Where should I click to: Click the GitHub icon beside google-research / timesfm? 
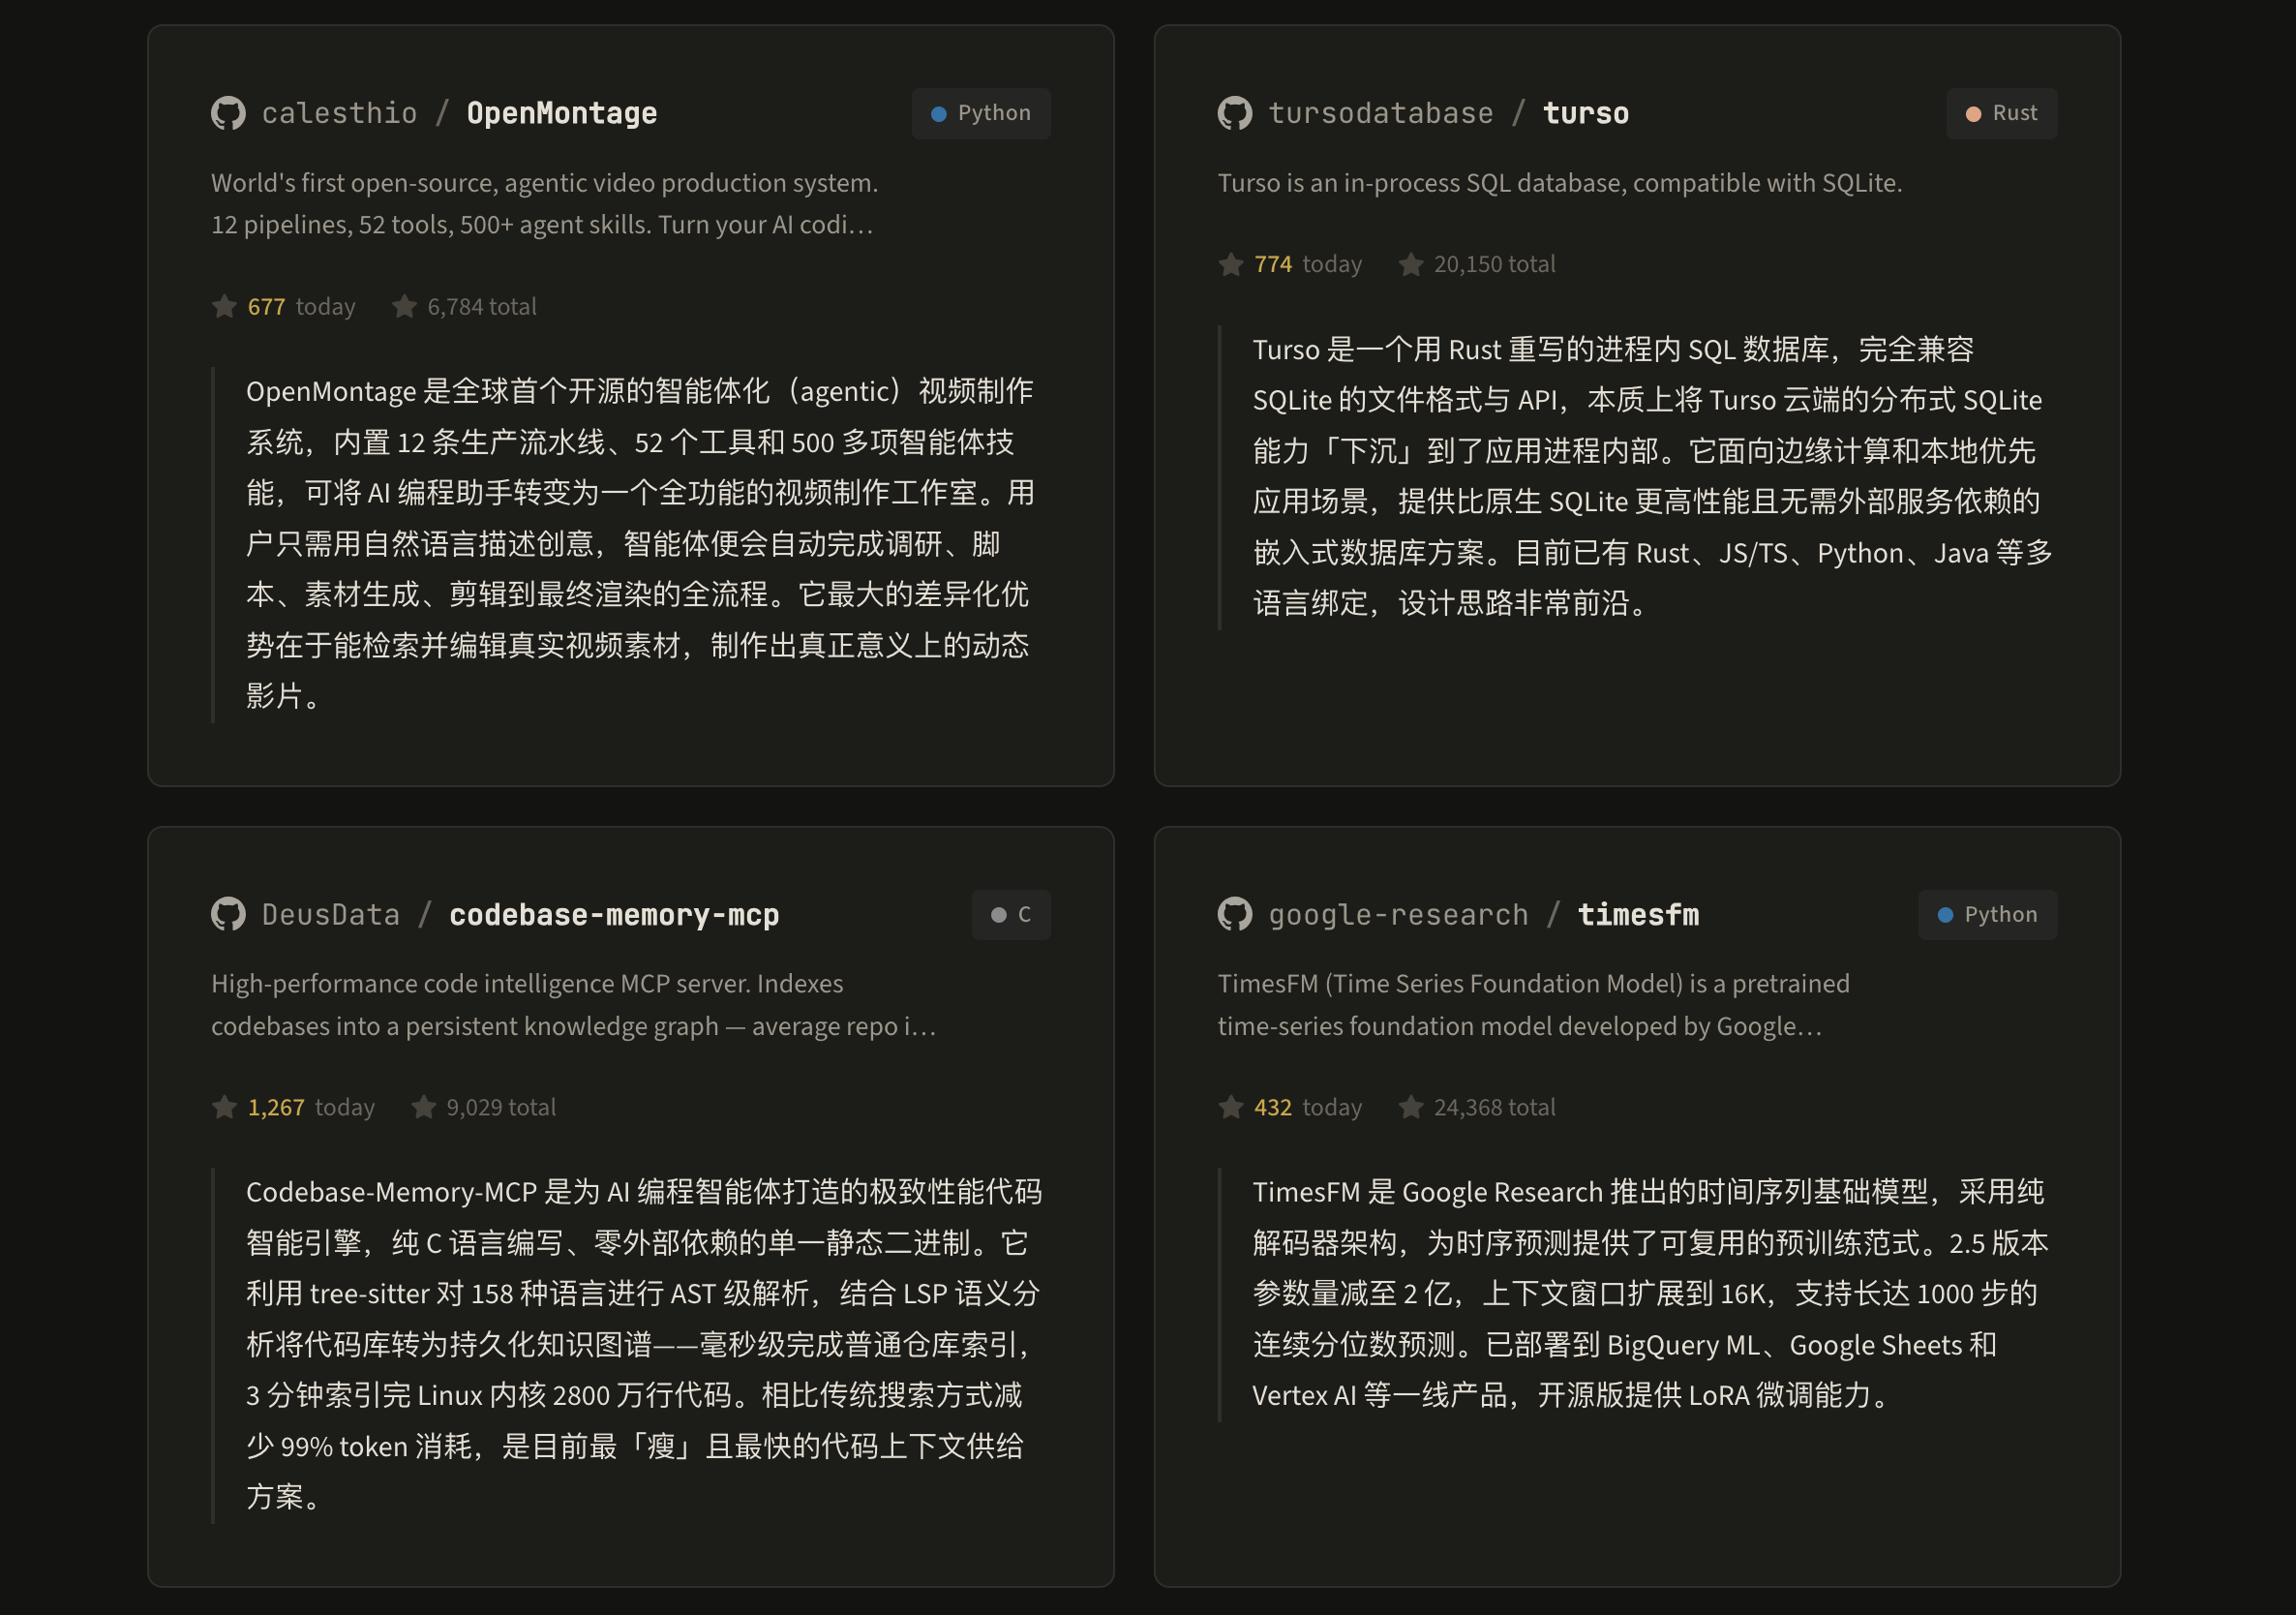pyautogui.click(x=1235, y=914)
